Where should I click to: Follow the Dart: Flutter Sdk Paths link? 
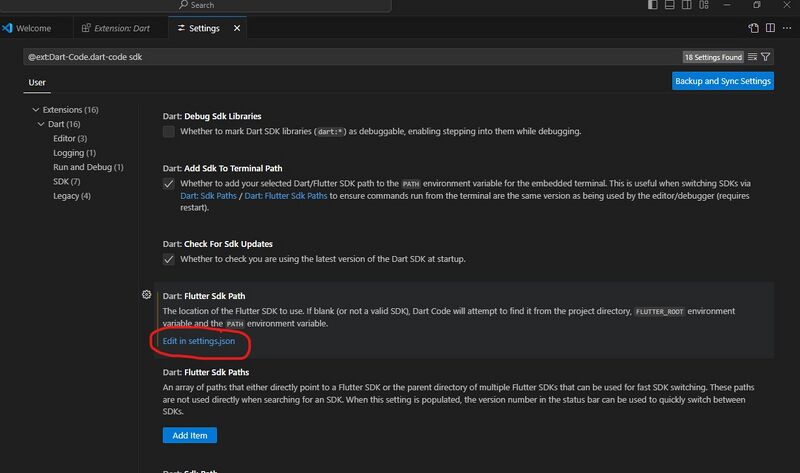(x=286, y=196)
